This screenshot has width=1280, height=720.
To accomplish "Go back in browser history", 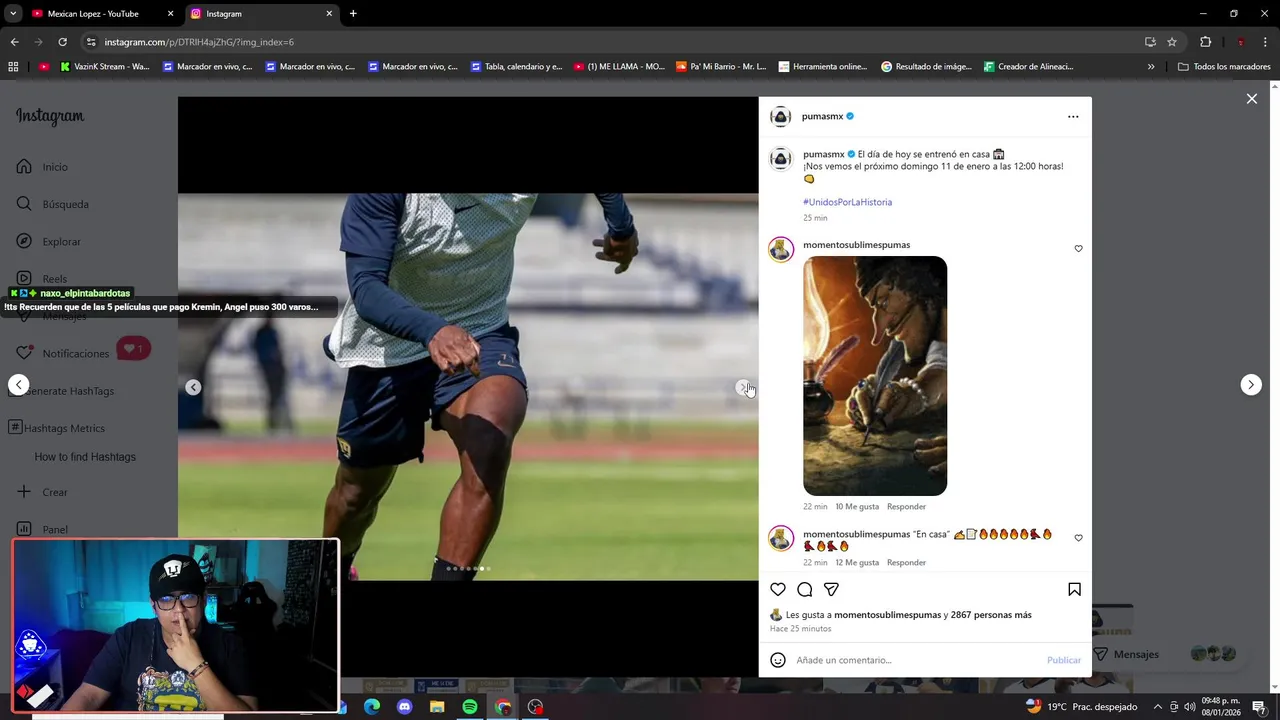I will point(14,42).
